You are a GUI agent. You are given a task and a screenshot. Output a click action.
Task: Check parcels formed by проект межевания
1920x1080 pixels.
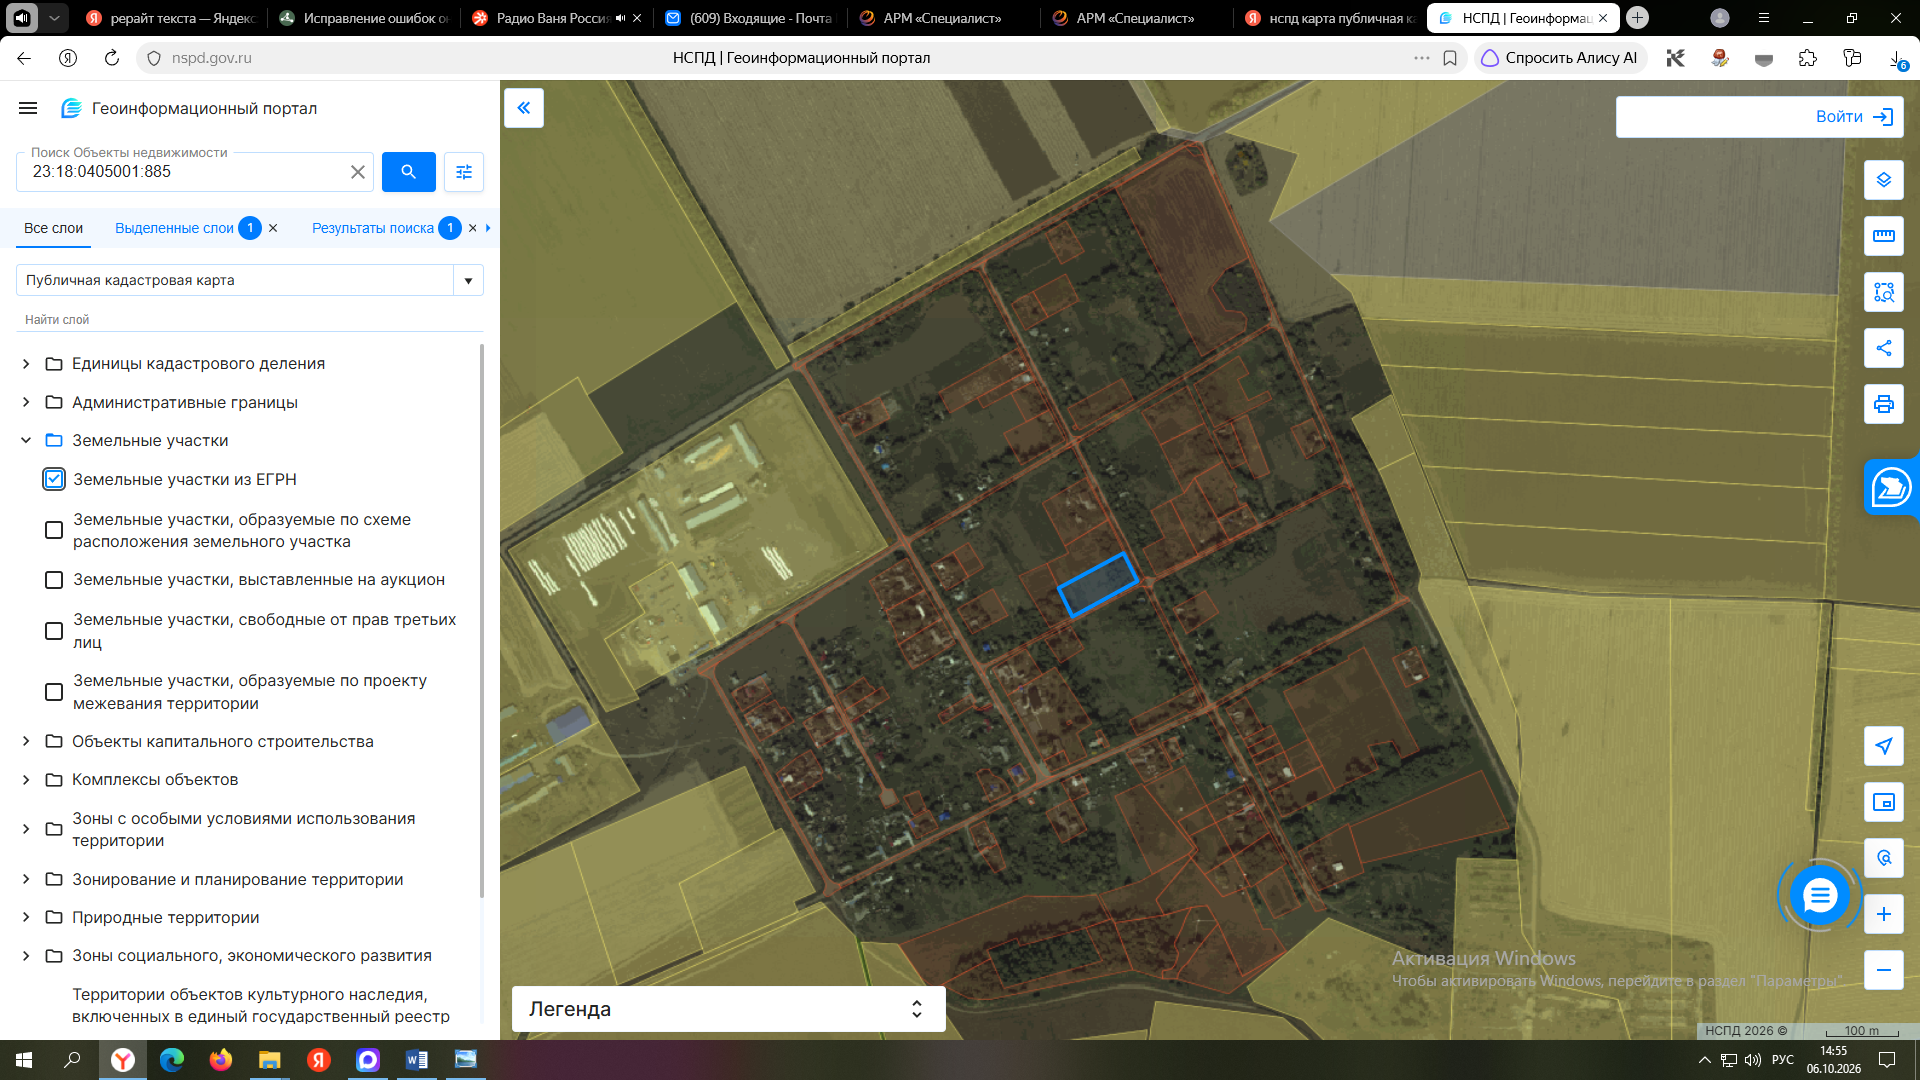pos(54,692)
